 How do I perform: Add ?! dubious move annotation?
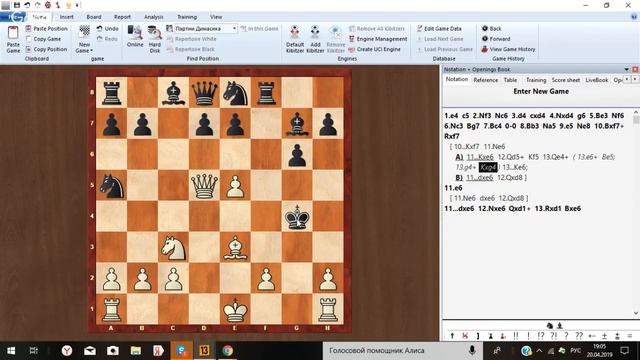tap(553, 336)
